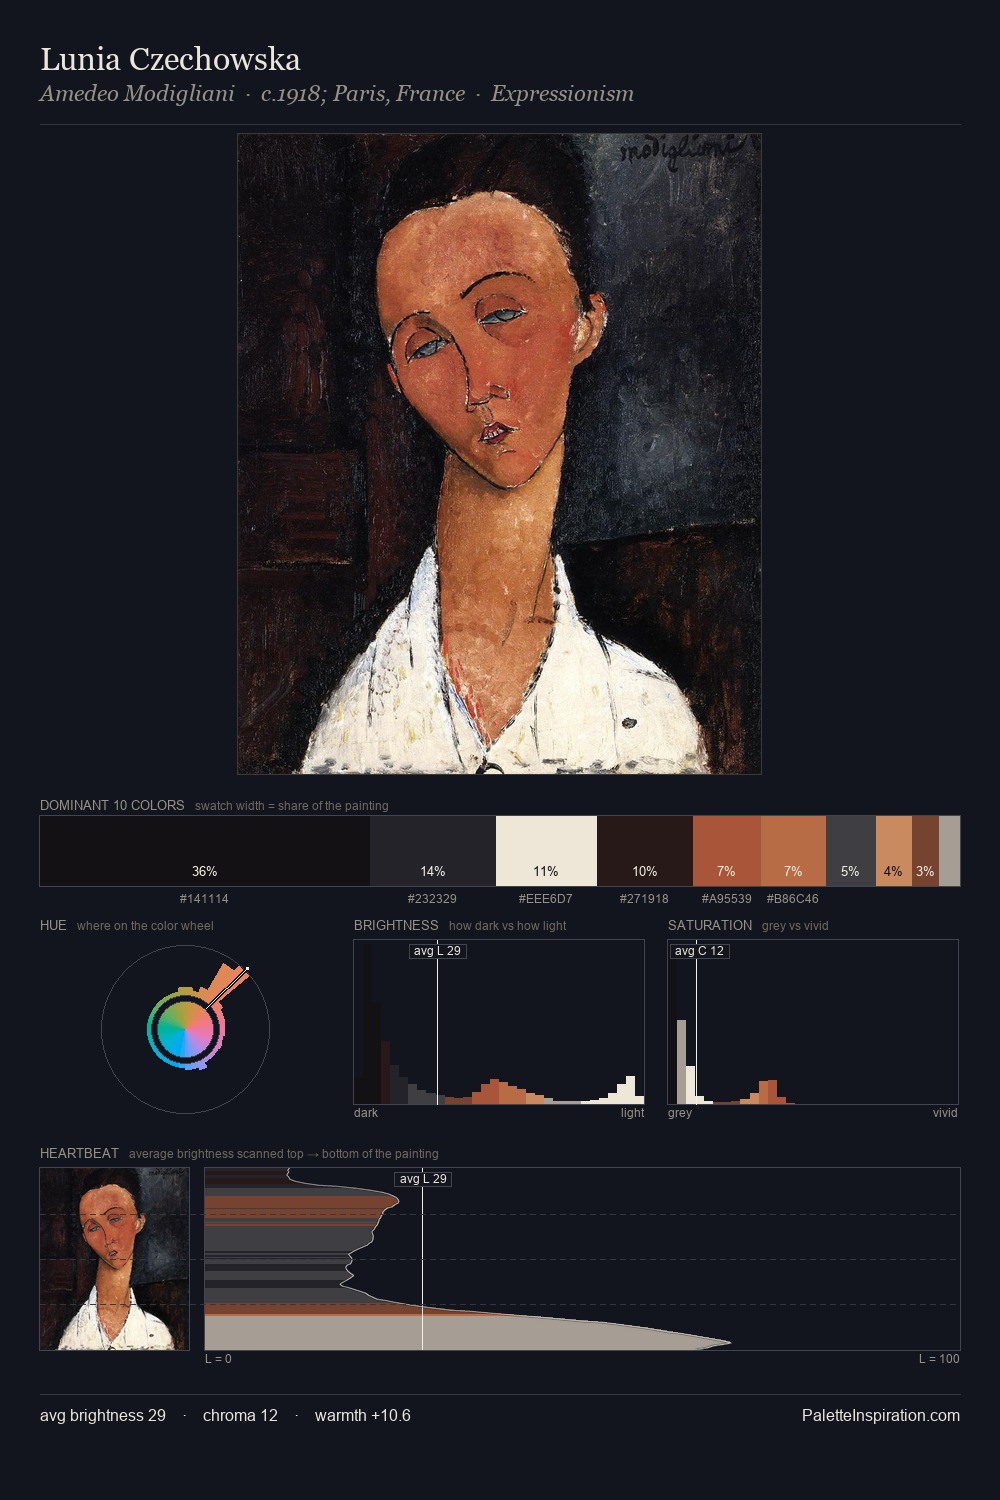1000x1500 pixels.
Task: Open the PaletteInspiration.com link
Action: 881,1416
